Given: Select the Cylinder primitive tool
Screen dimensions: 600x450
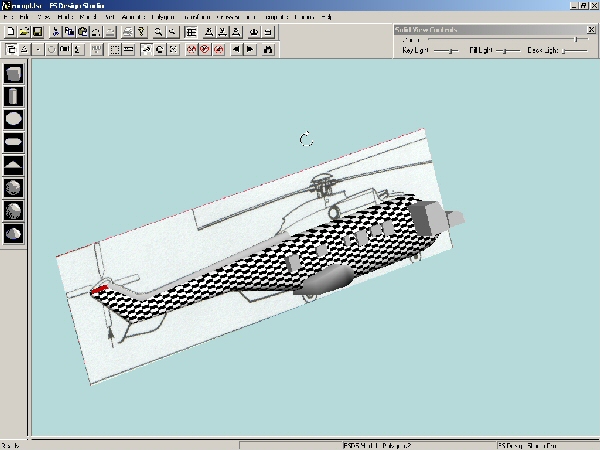Looking at the screenshot, I should [13, 96].
